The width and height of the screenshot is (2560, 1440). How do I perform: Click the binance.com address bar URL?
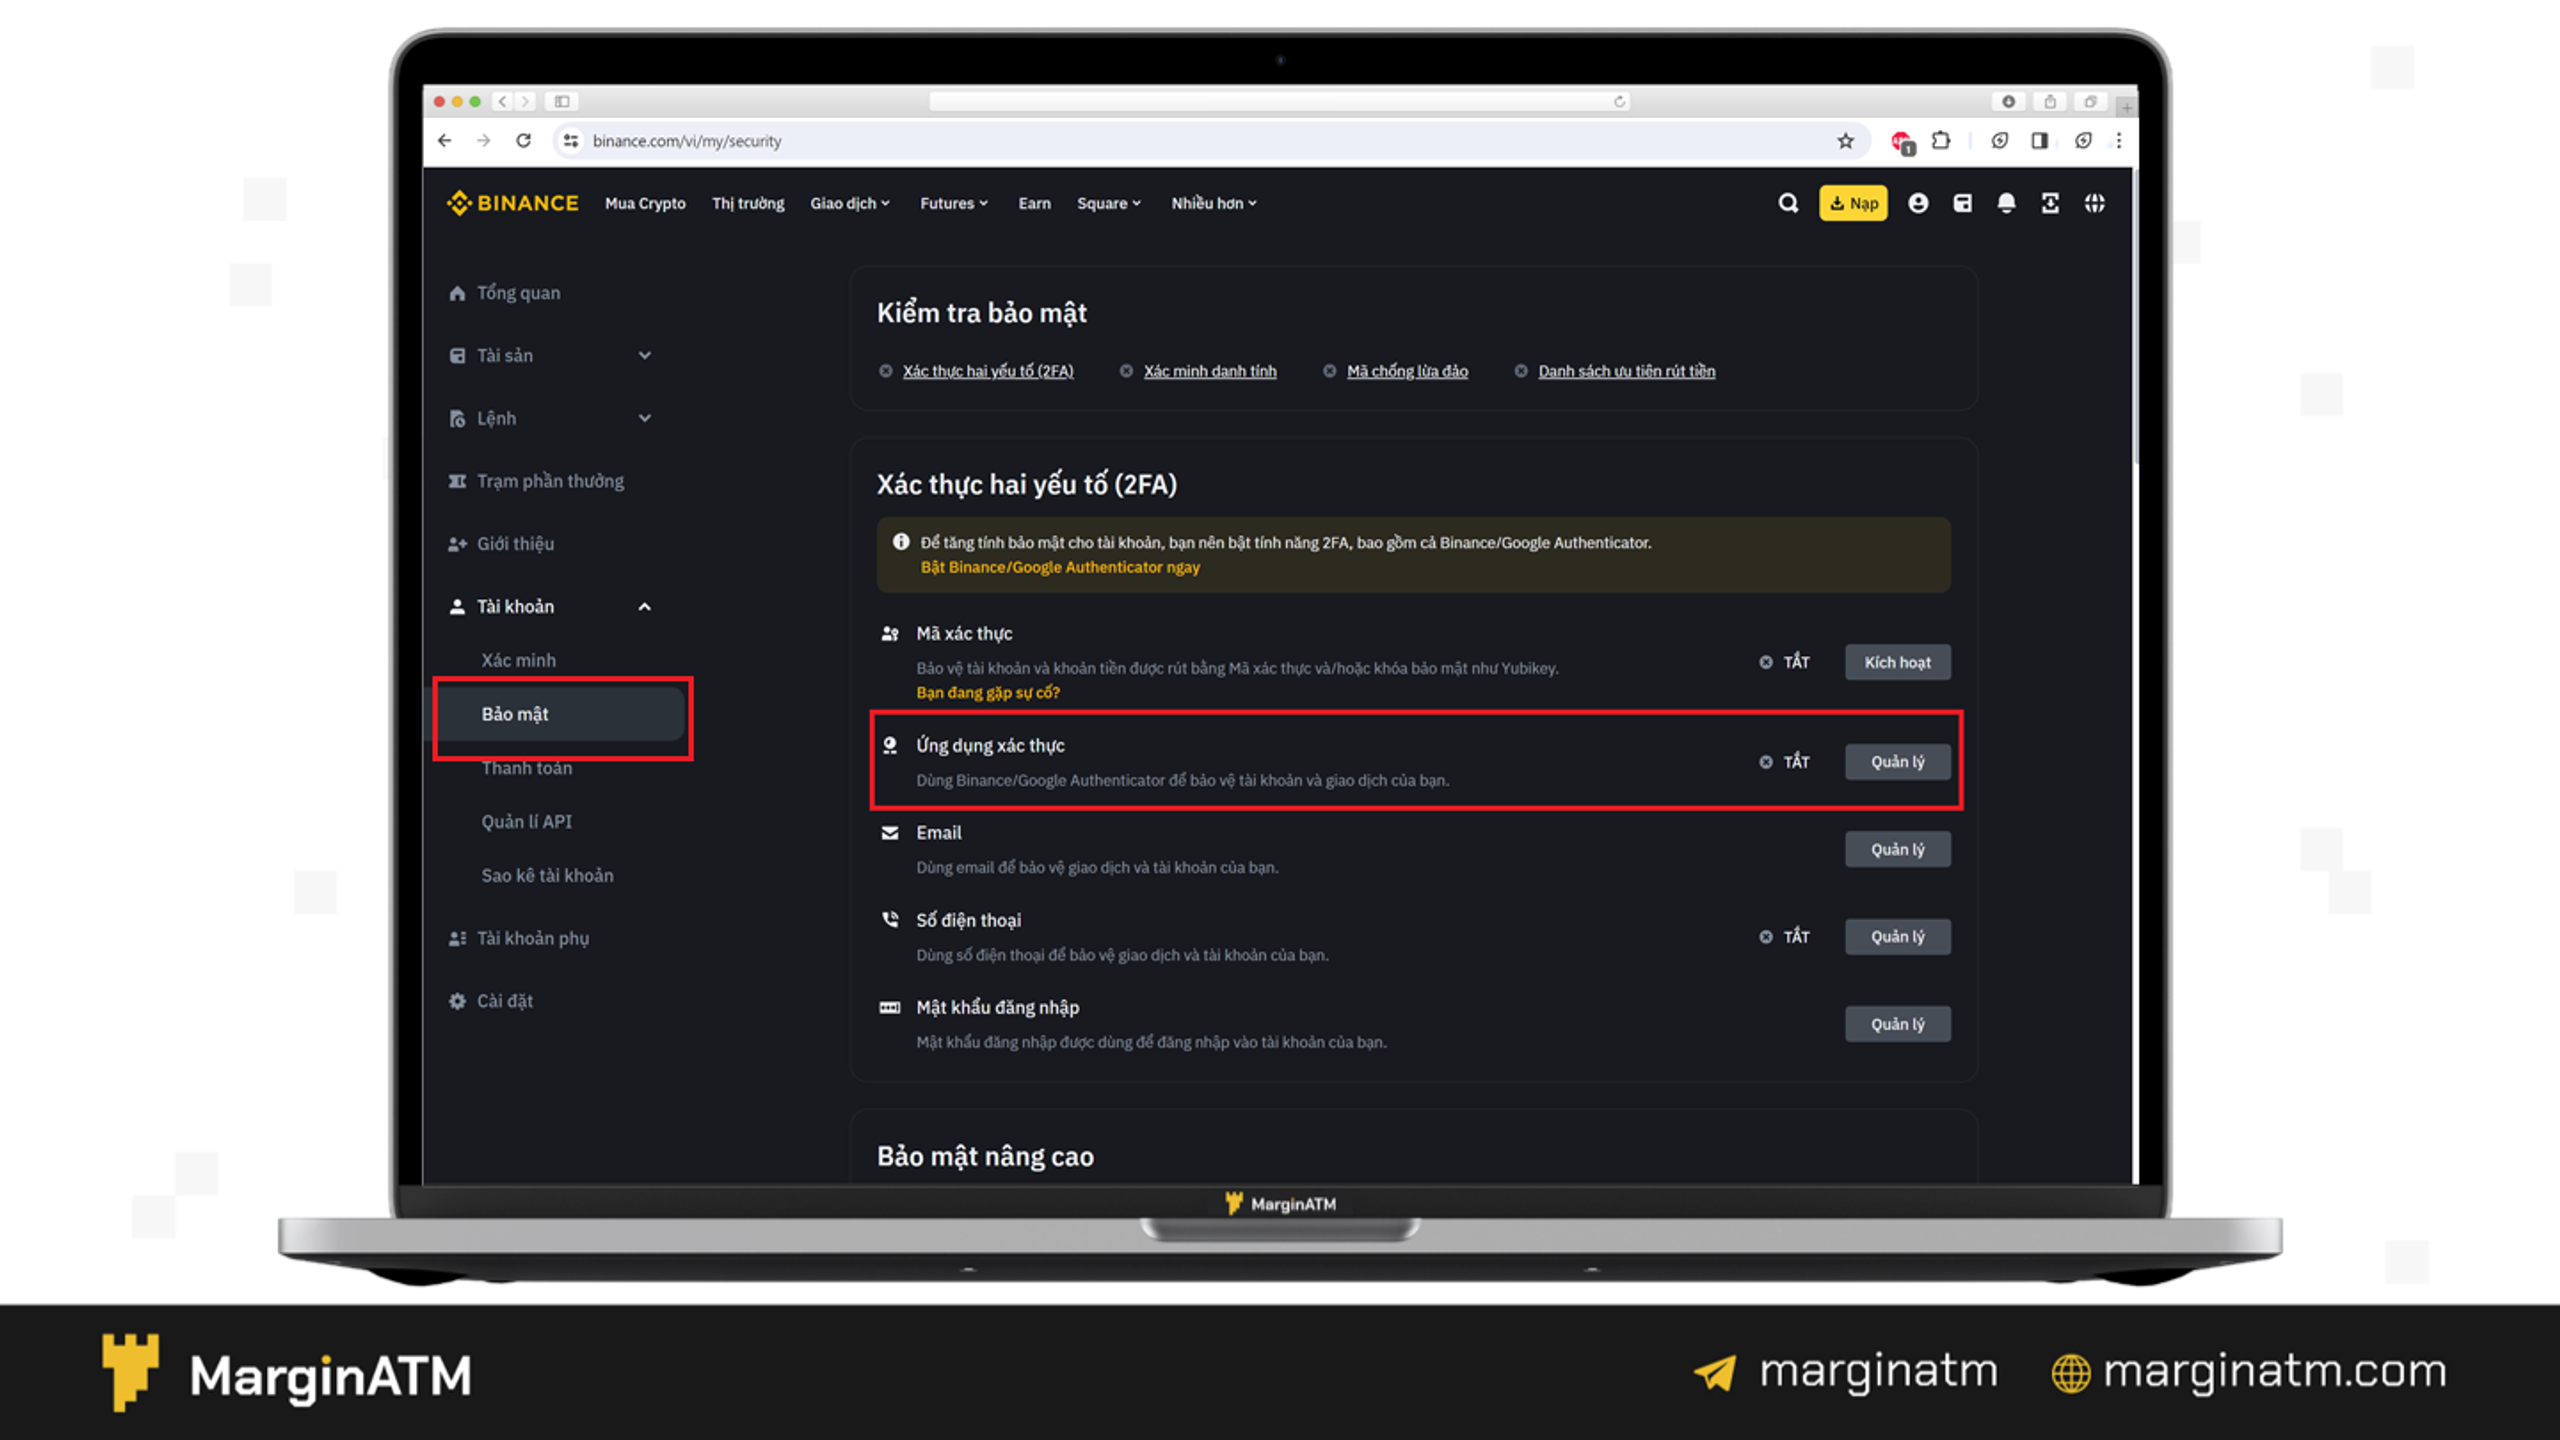(x=687, y=141)
